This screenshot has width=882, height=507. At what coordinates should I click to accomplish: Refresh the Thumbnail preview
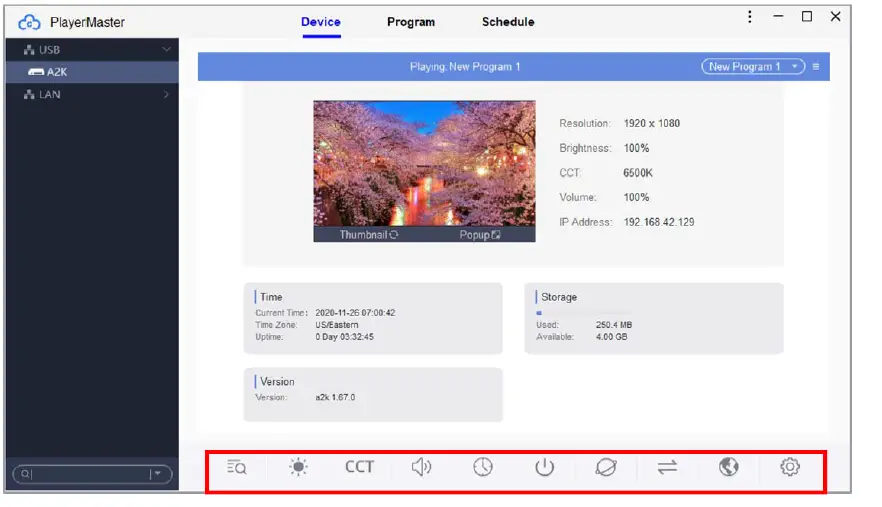point(369,235)
